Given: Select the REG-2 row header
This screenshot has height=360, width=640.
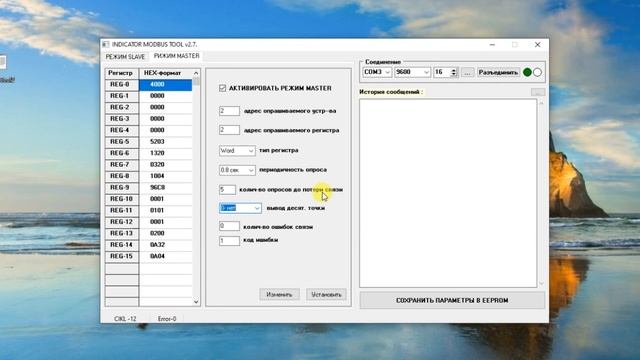Looking at the screenshot, I should point(122,107).
